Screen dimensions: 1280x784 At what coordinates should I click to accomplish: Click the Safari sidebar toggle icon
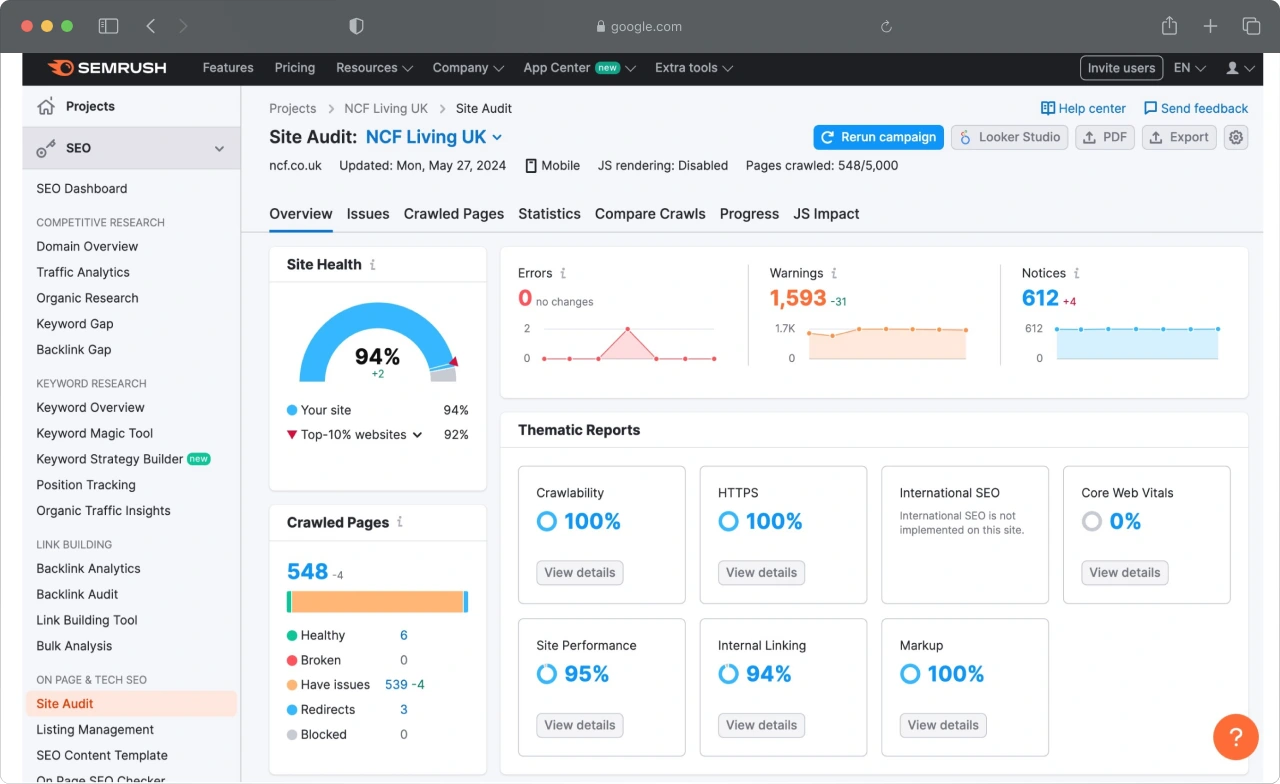point(108,26)
